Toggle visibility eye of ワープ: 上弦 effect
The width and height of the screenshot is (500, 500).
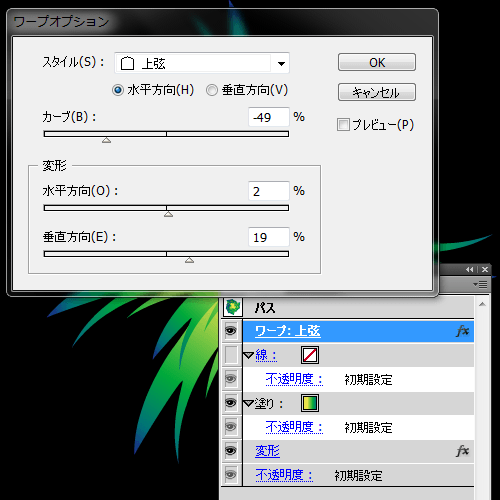click(x=231, y=331)
